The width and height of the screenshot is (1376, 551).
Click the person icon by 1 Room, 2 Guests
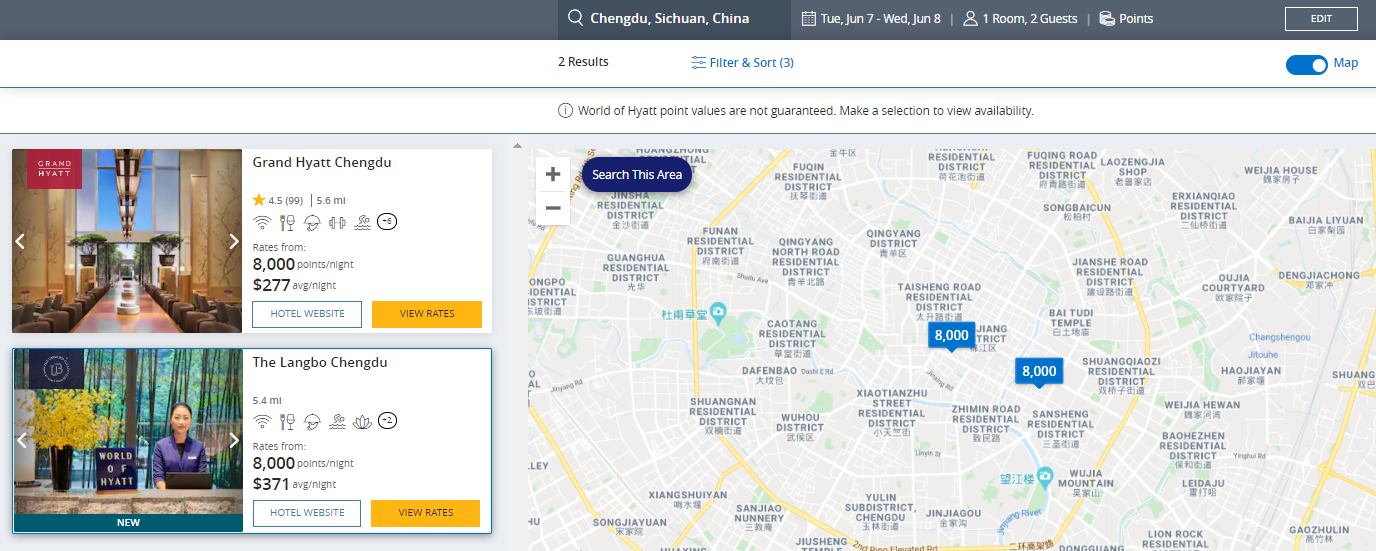[x=970, y=18]
